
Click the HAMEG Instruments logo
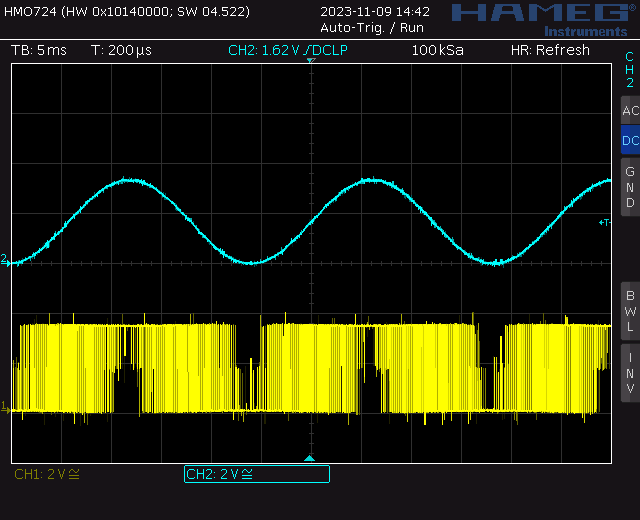[544, 20]
